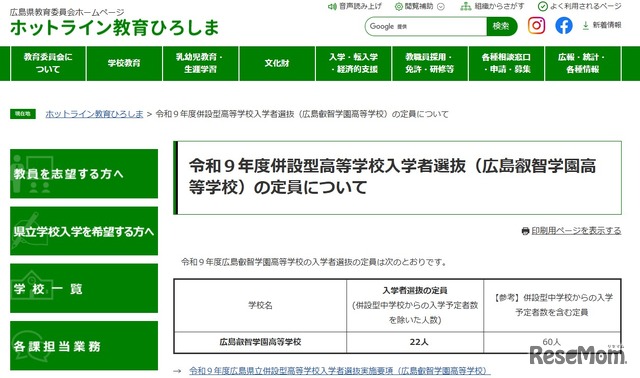Click the 新着情報 download arrow icon
Viewport: 640px width, 378px height.
585,25
